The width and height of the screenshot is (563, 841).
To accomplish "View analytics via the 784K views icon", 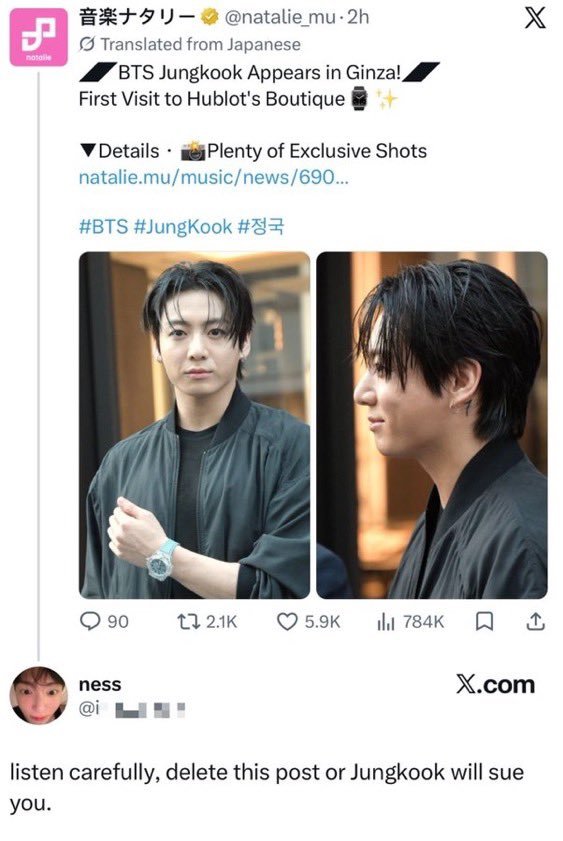I will click(386, 622).
